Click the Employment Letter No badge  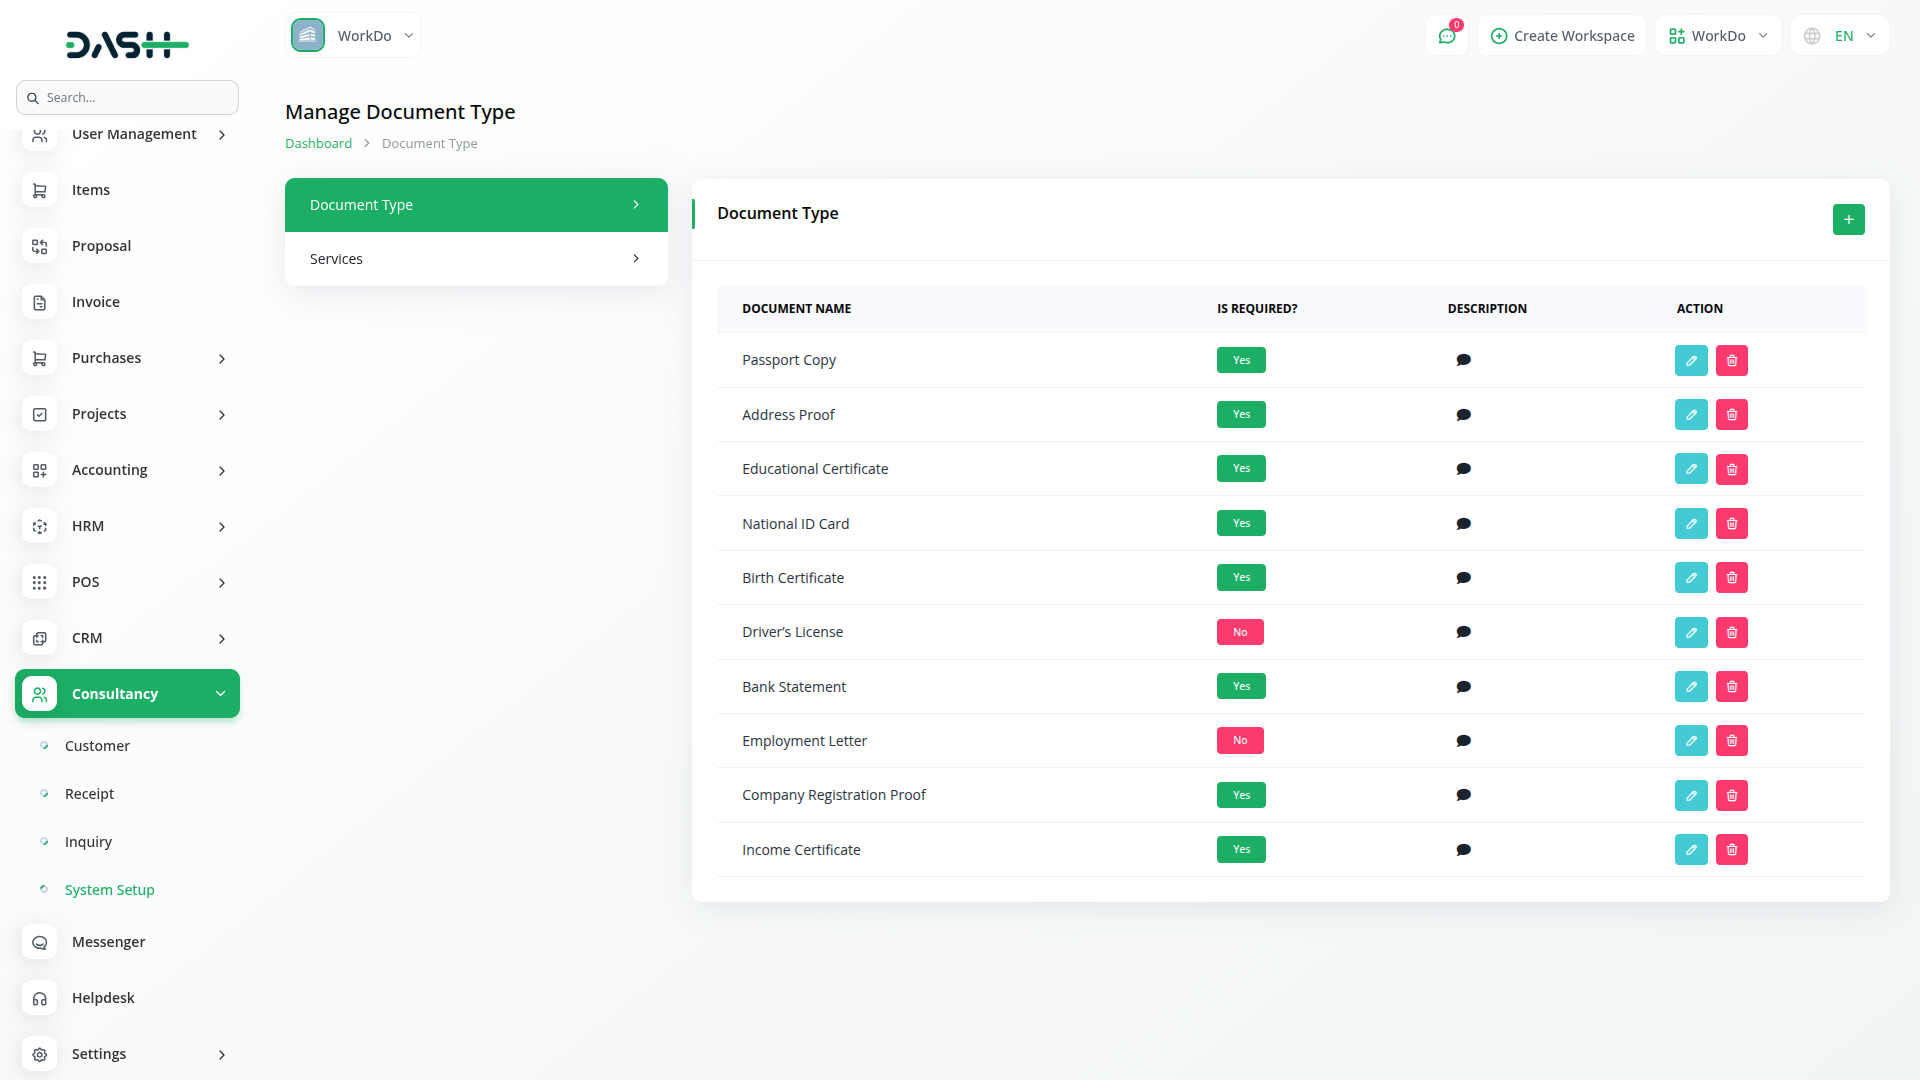[1240, 741]
